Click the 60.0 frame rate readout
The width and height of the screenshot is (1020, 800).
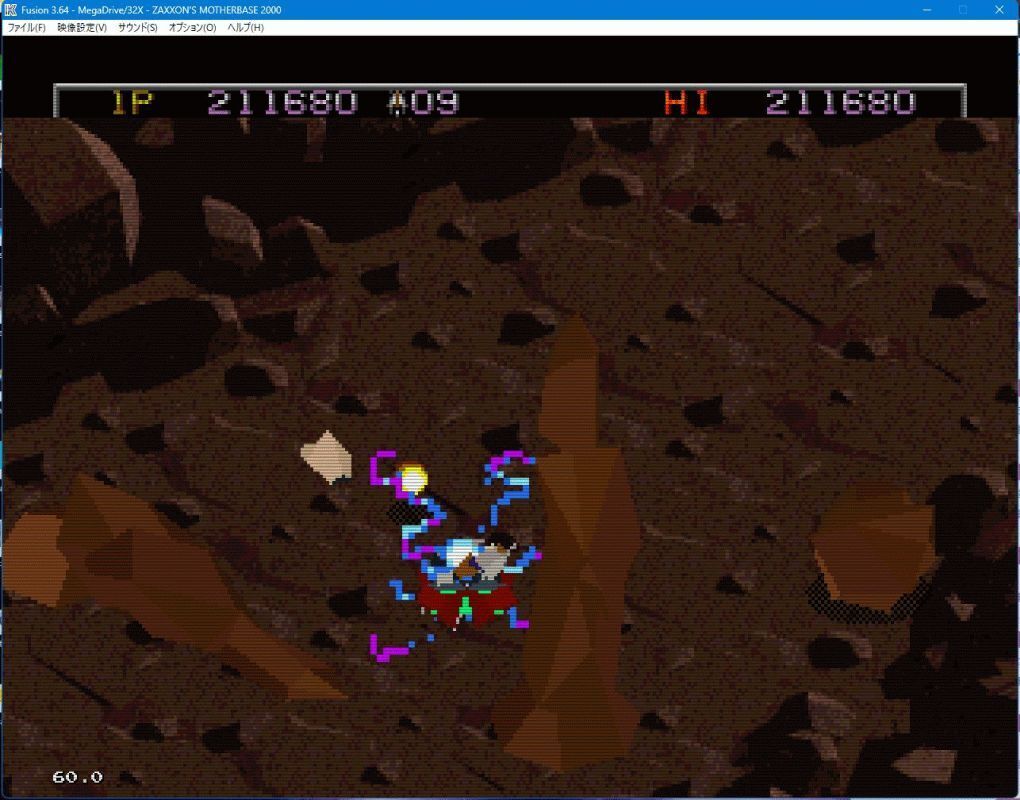click(77, 777)
